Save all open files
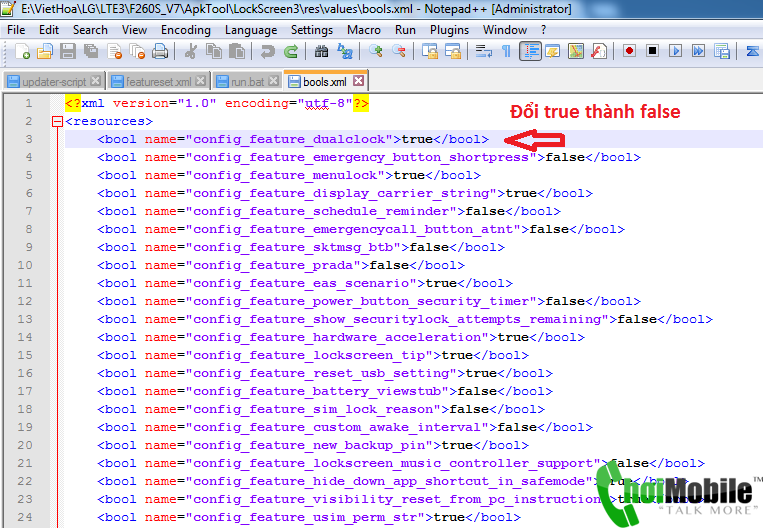Viewport: 763px width, 528px height. (x=91, y=51)
